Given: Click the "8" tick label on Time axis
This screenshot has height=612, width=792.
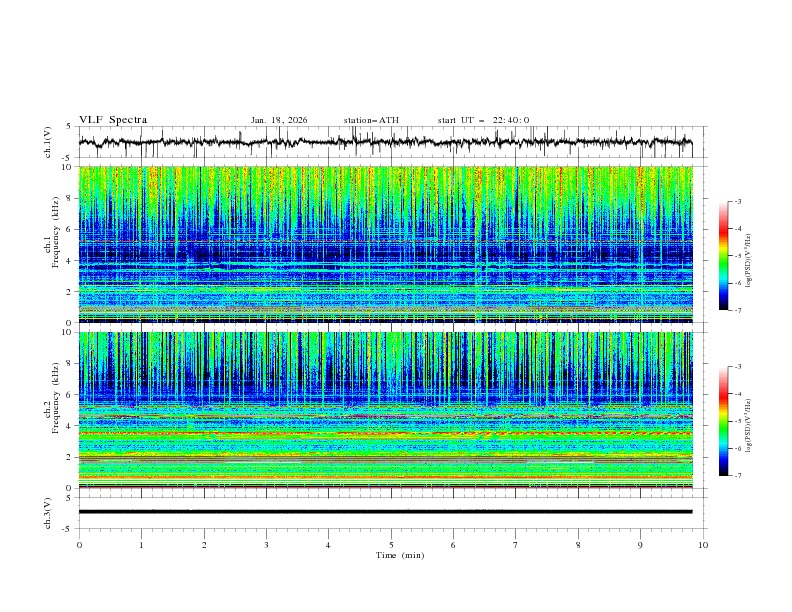Looking at the screenshot, I should [x=578, y=545].
